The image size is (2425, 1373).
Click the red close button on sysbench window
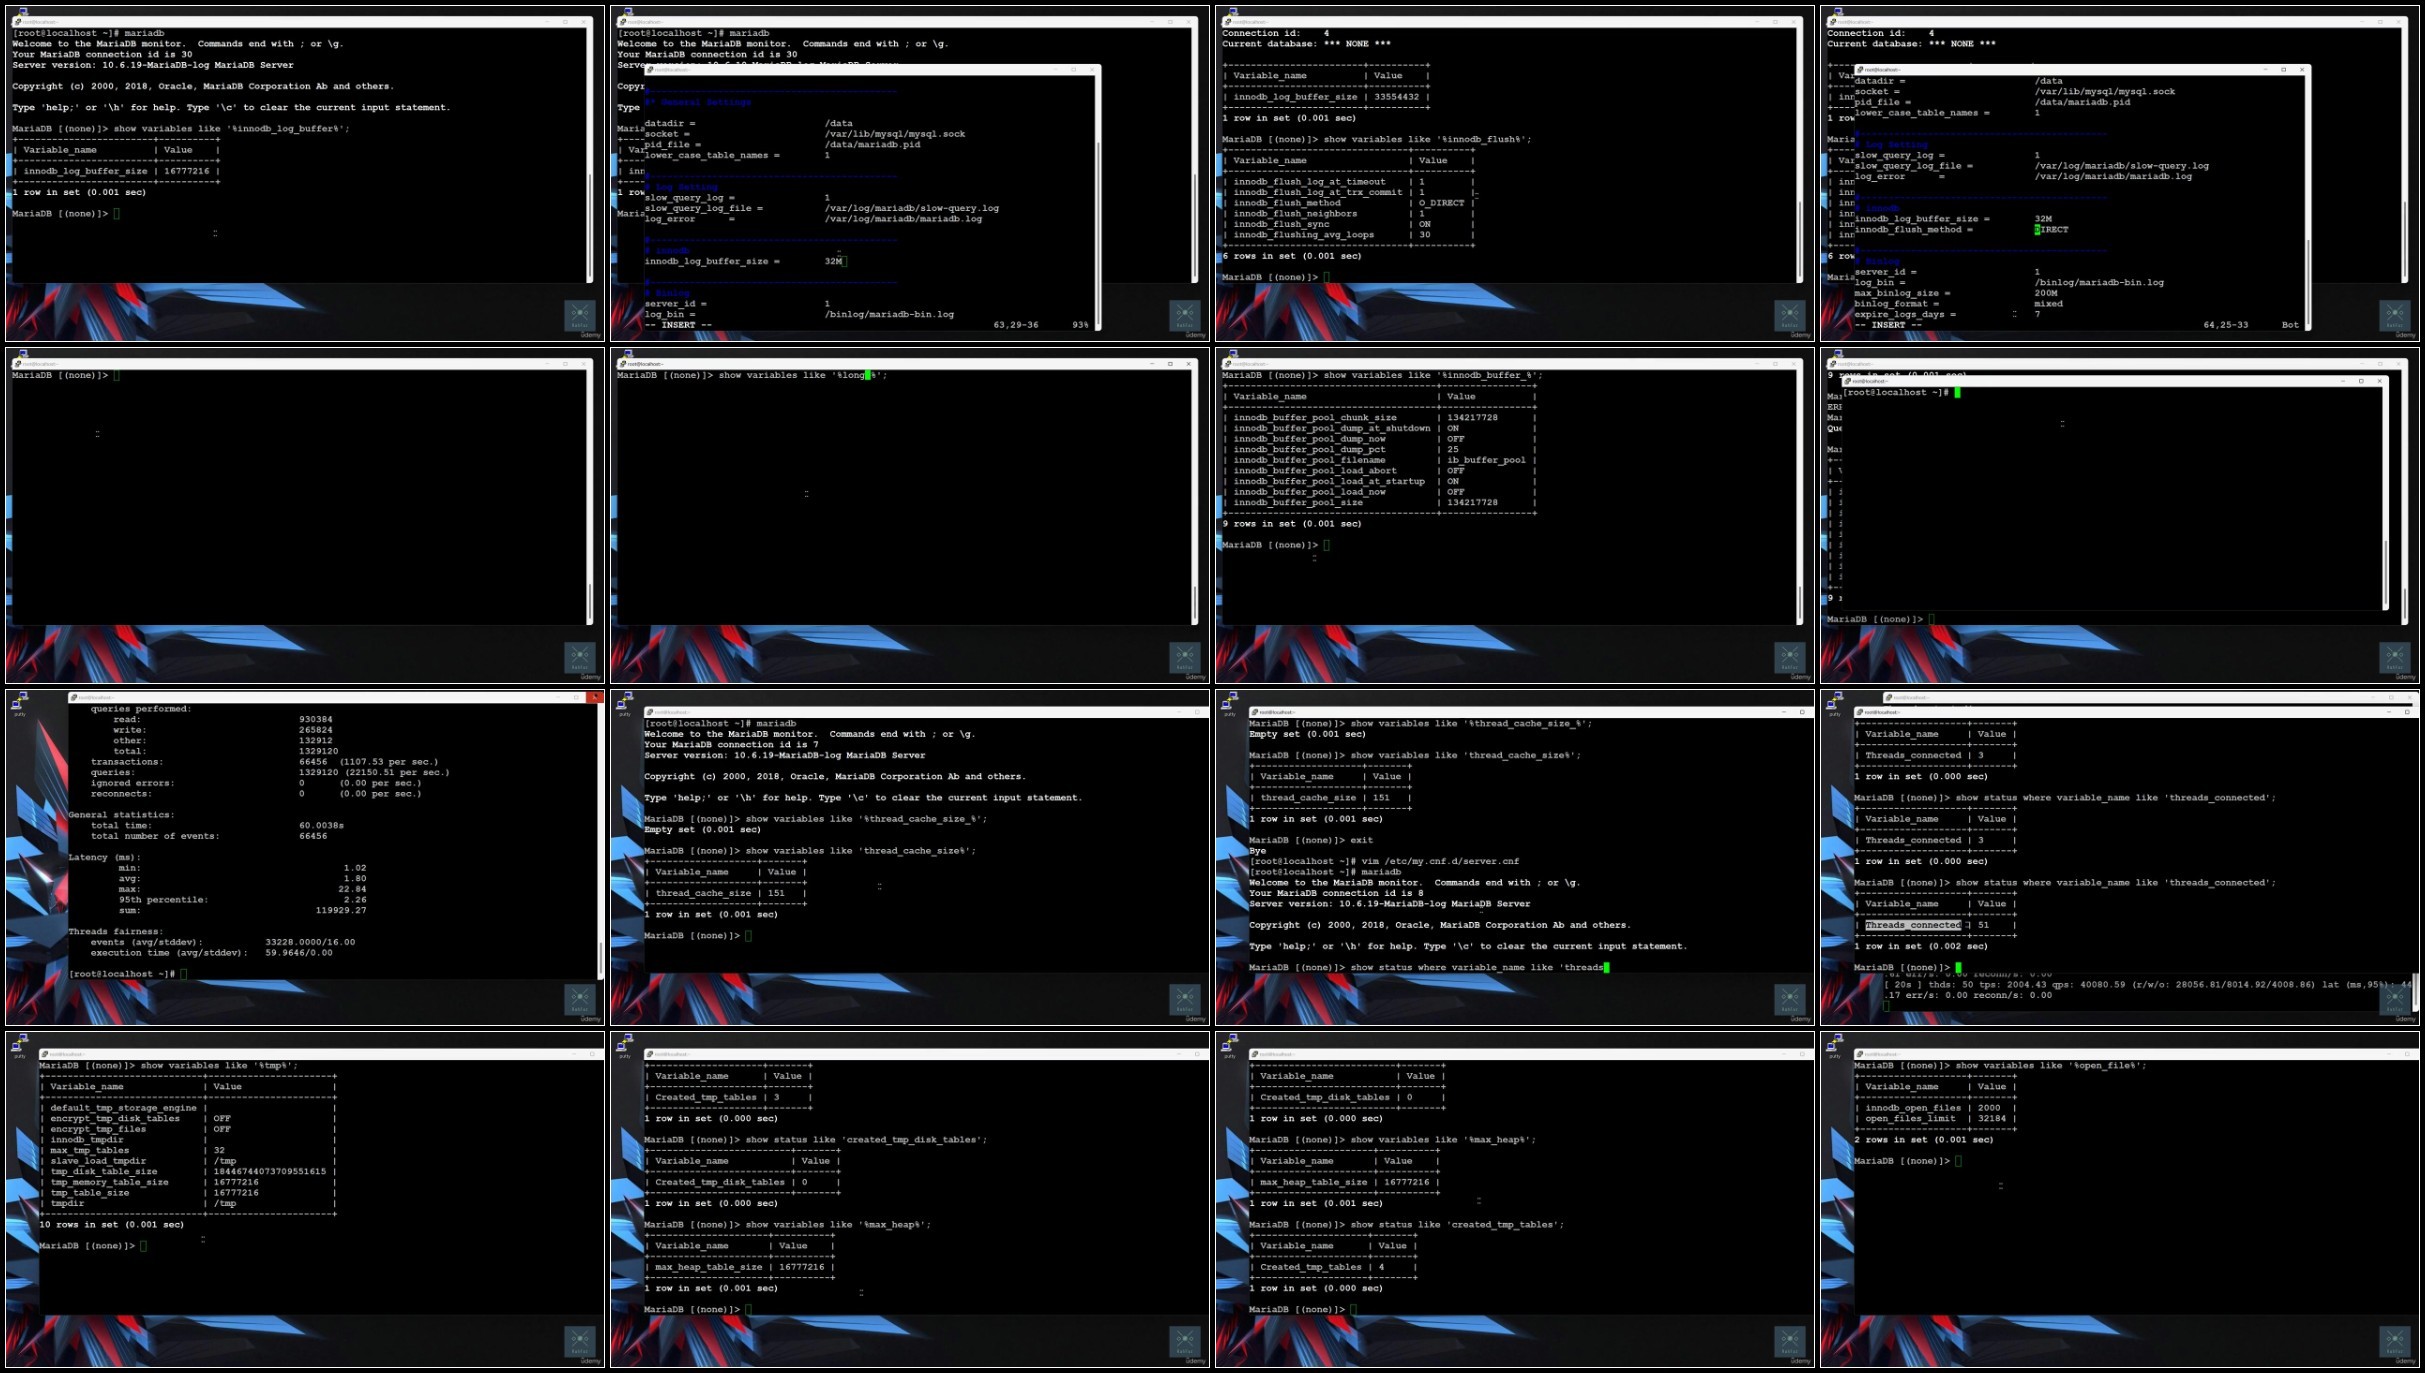[x=595, y=697]
